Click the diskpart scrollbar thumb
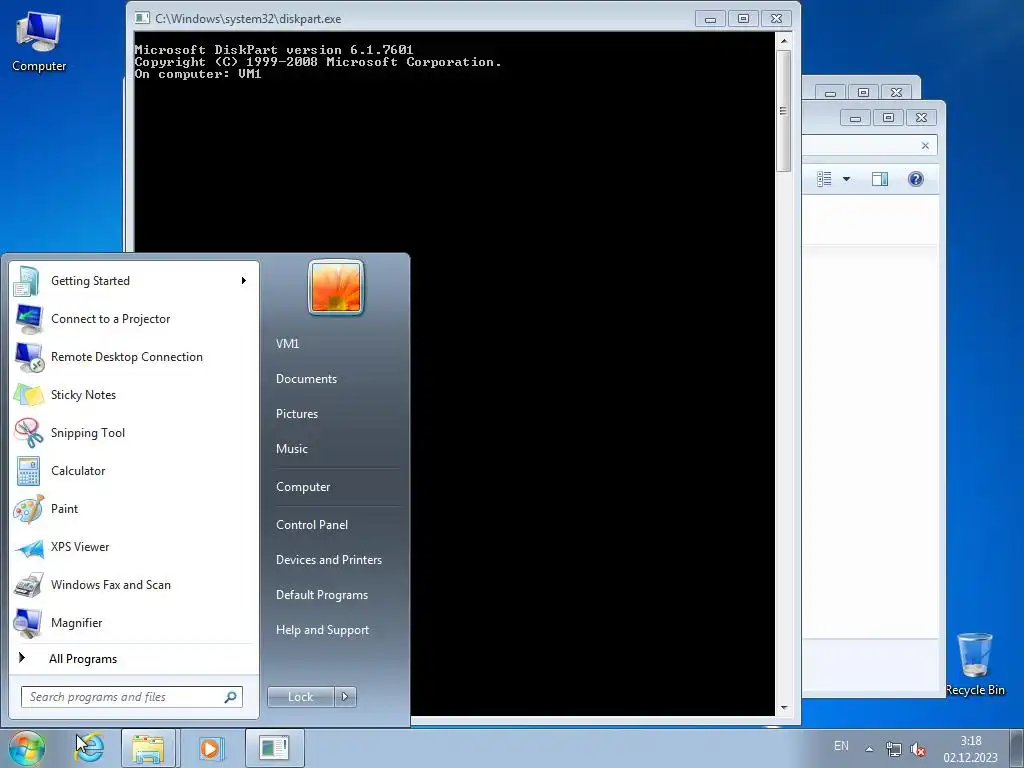Screen dimensions: 1024x768 click(x=784, y=111)
